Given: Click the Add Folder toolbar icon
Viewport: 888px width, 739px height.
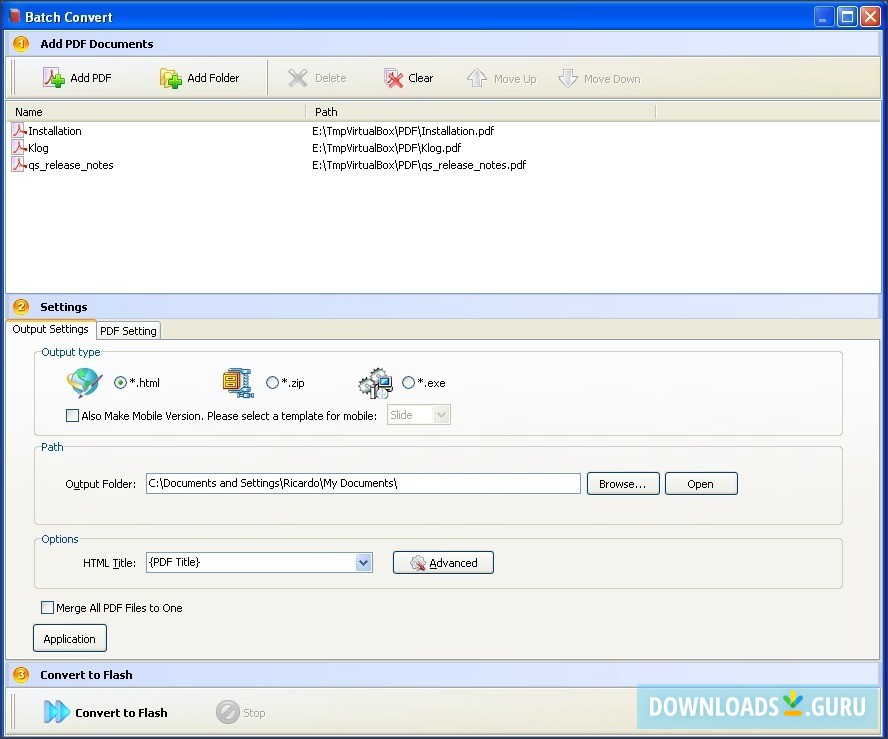Looking at the screenshot, I should click(x=168, y=77).
